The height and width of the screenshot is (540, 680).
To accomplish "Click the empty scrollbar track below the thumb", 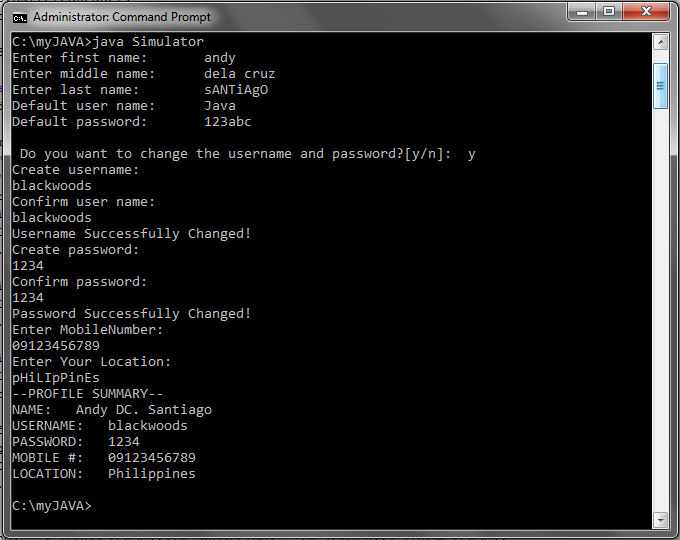I will (660, 310).
